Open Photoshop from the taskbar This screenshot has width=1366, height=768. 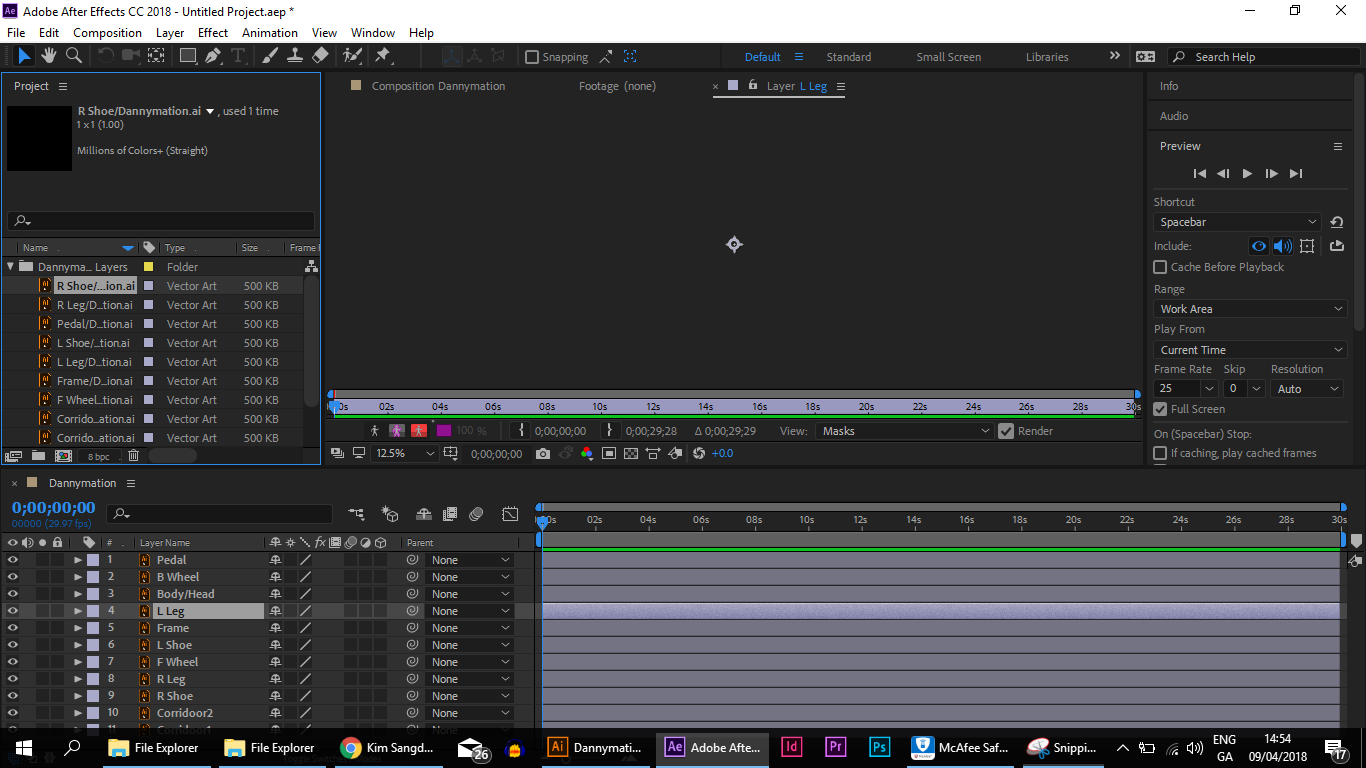879,747
